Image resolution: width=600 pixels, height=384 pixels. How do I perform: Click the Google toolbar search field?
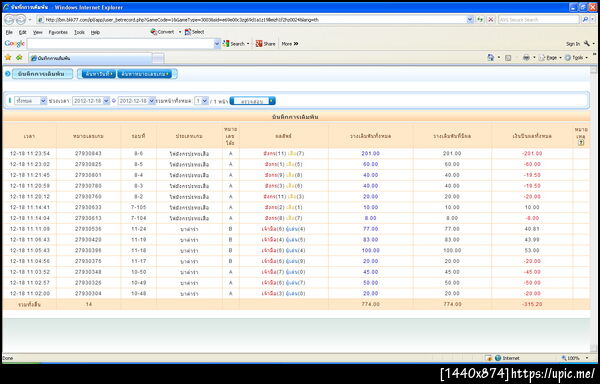pyautogui.click(x=120, y=44)
